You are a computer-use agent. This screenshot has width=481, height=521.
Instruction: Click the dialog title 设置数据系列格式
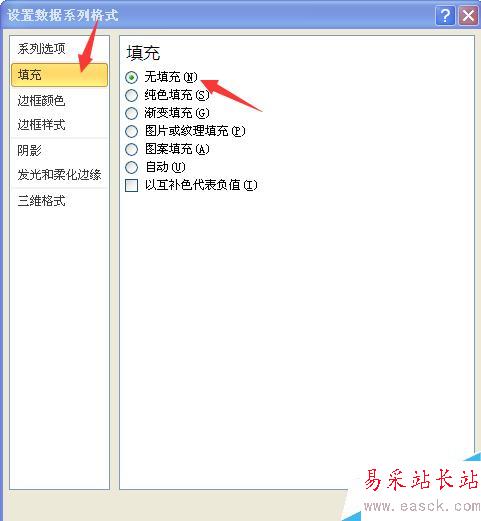coord(63,15)
